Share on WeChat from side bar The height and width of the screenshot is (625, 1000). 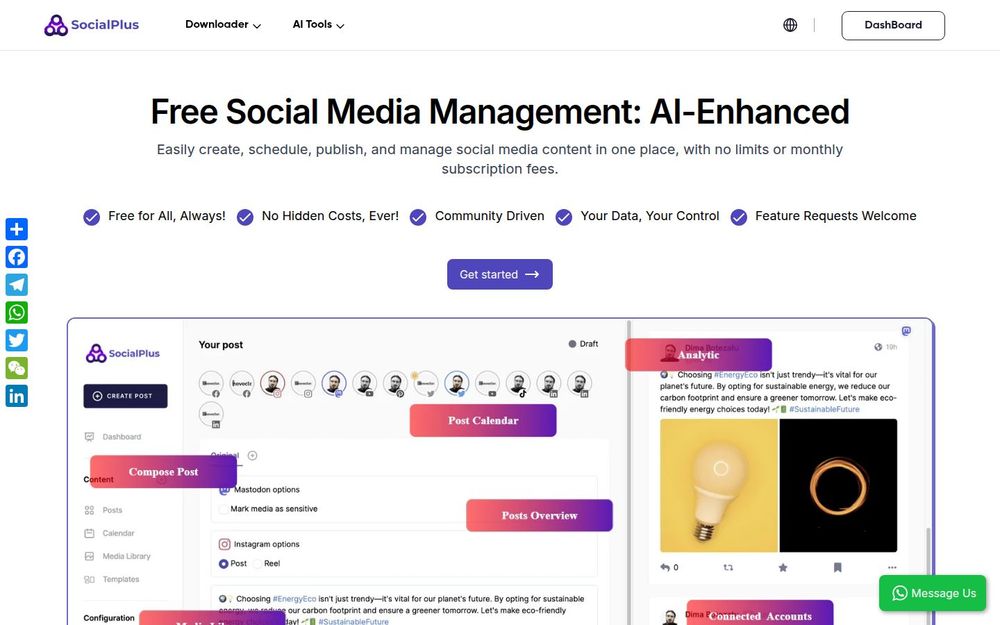pos(17,368)
